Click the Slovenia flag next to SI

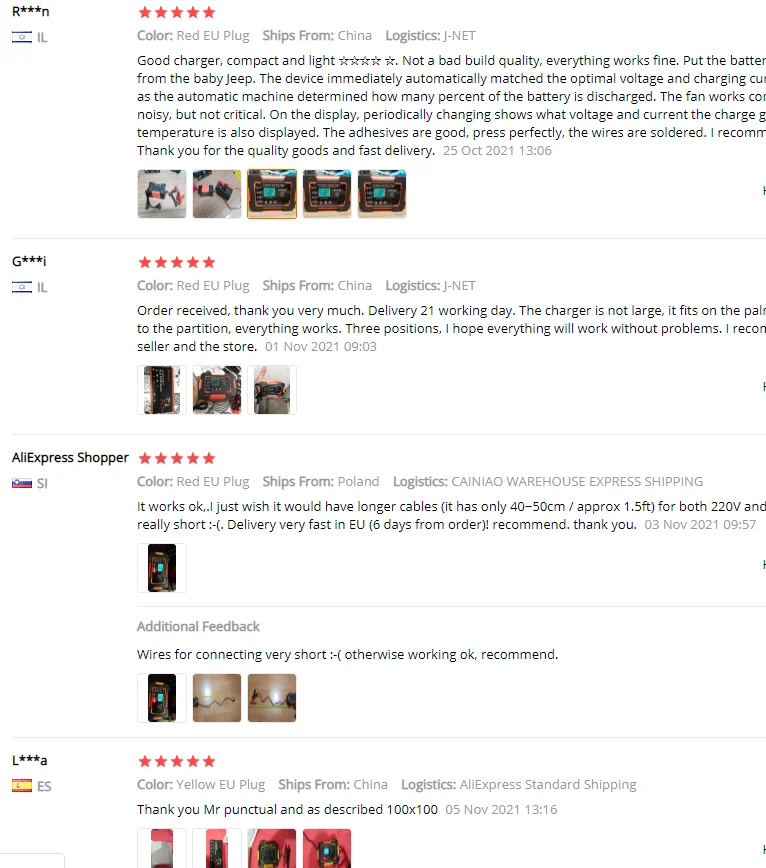pos(22,483)
